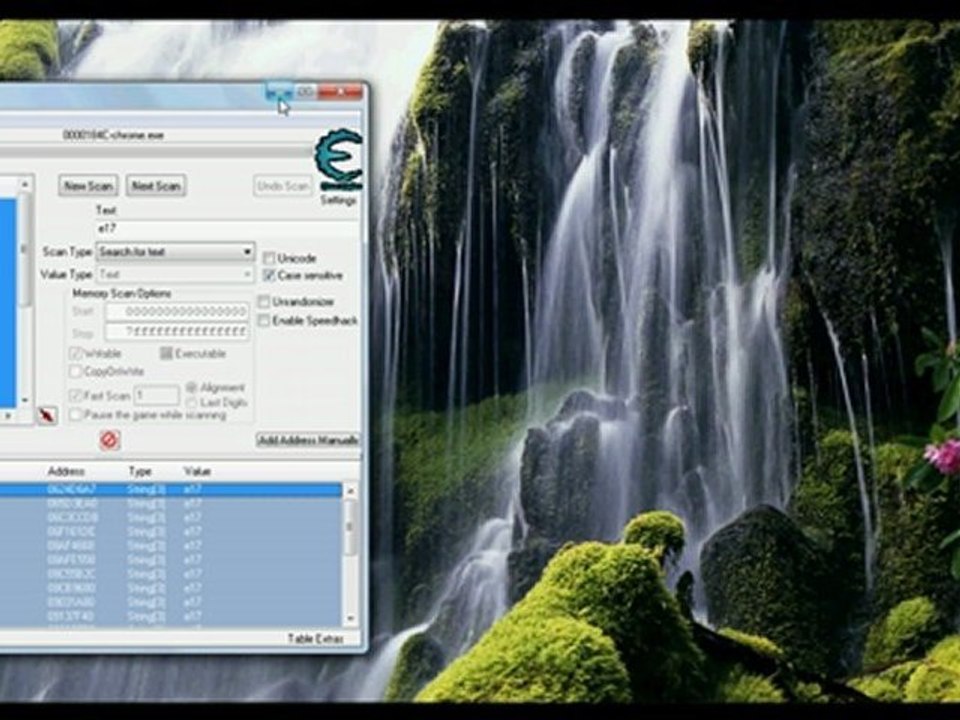Click the Text search input field

[227, 228]
